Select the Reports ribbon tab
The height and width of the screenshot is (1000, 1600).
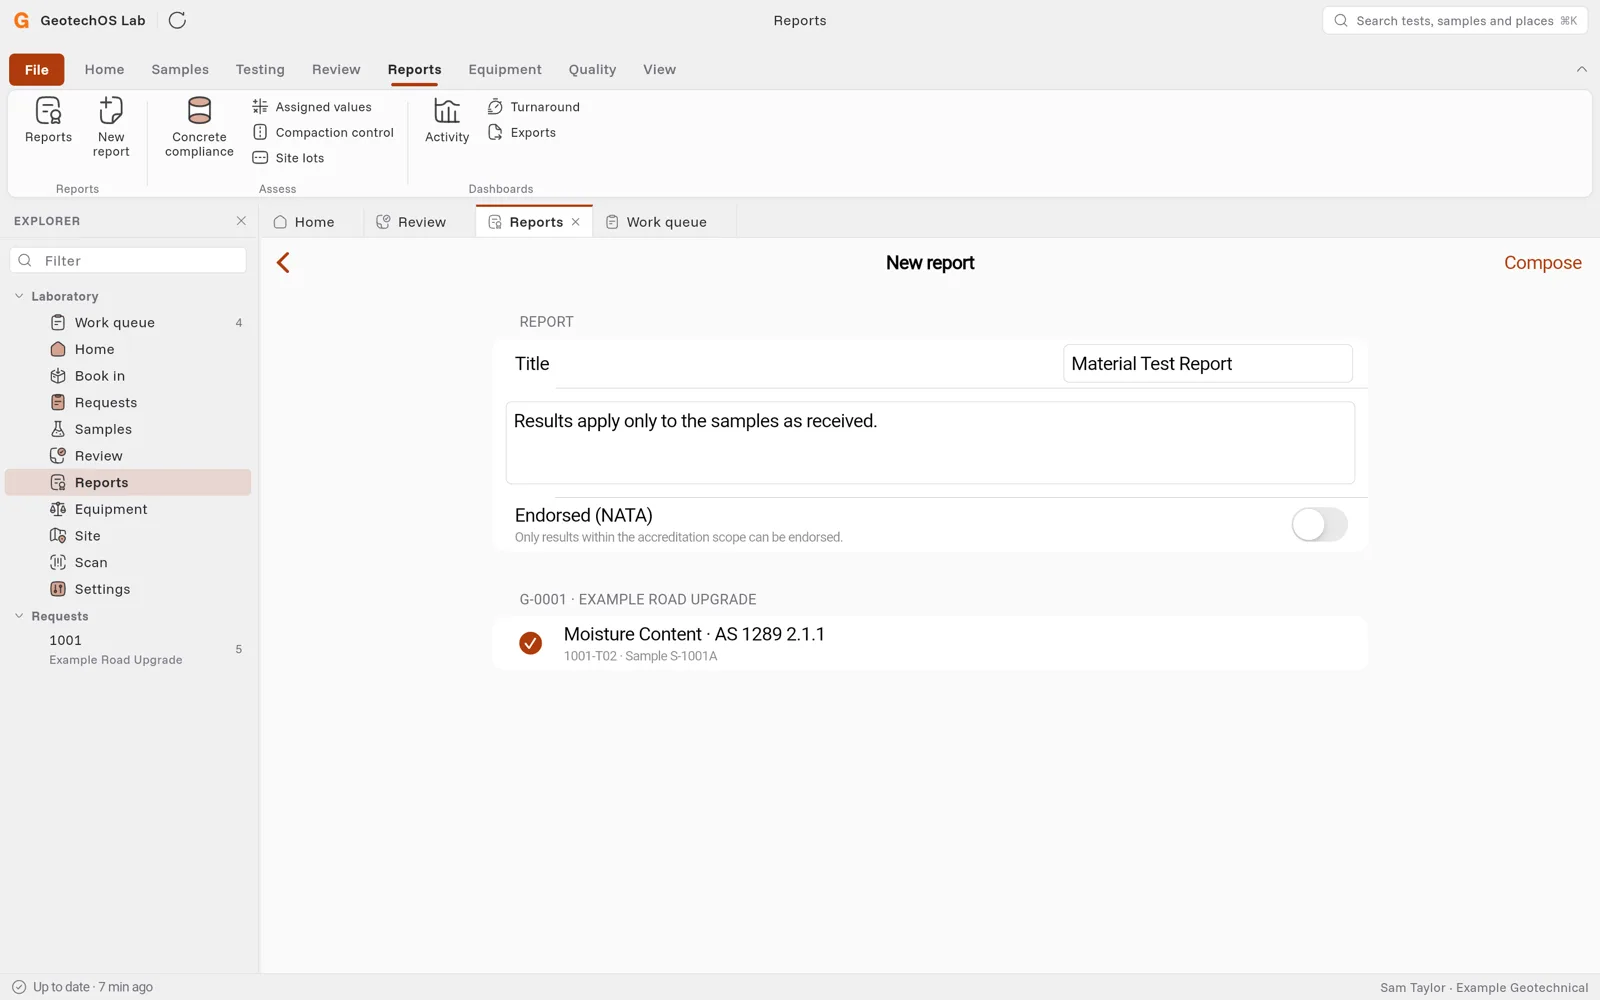[414, 69]
